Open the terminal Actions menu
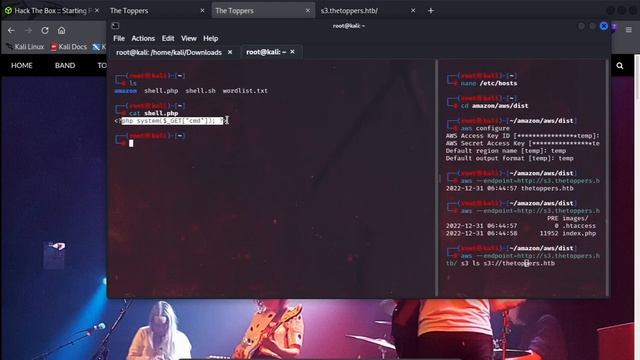The height and width of the screenshot is (360, 640). click(x=143, y=38)
